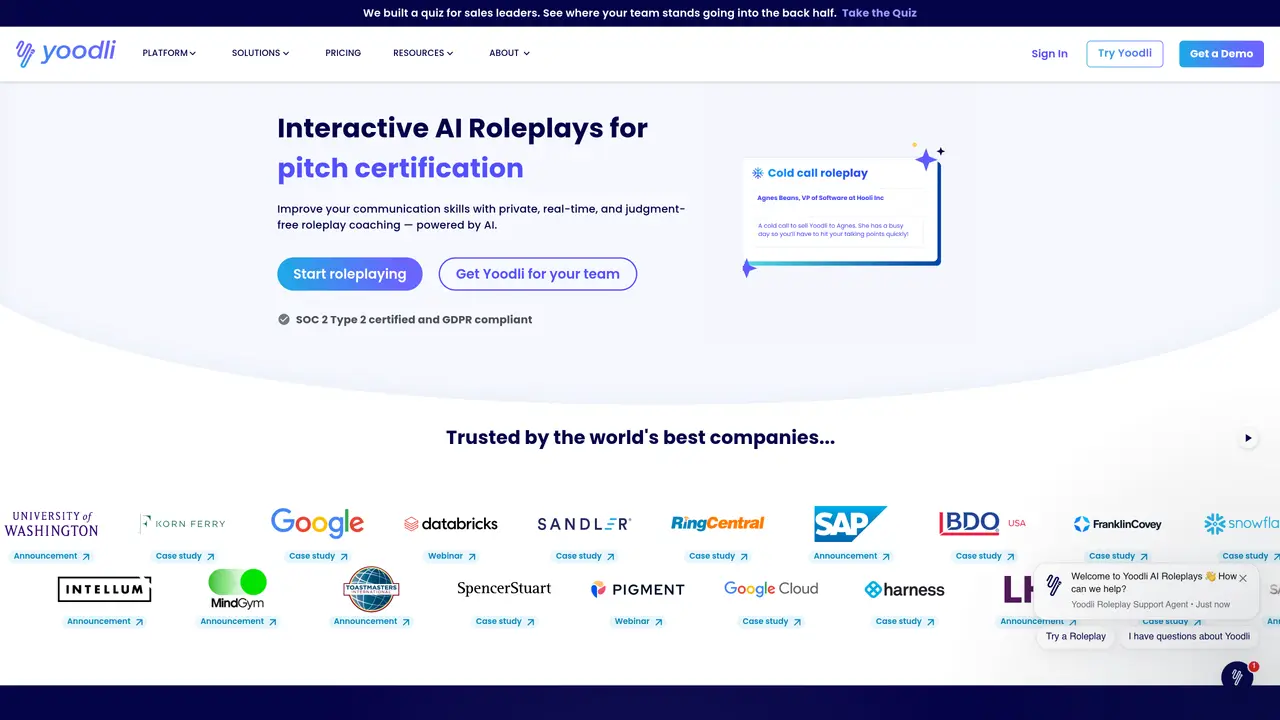
Task: Expand the About menu
Action: (509, 53)
